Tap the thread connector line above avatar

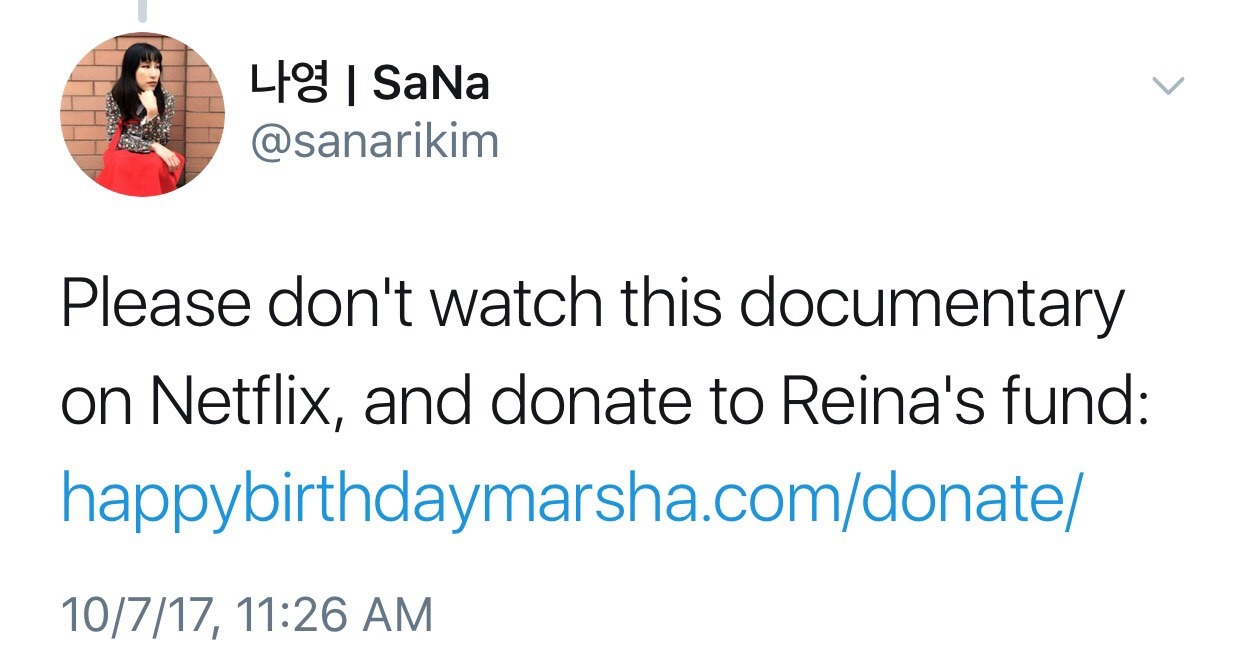[x=143, y=10]
